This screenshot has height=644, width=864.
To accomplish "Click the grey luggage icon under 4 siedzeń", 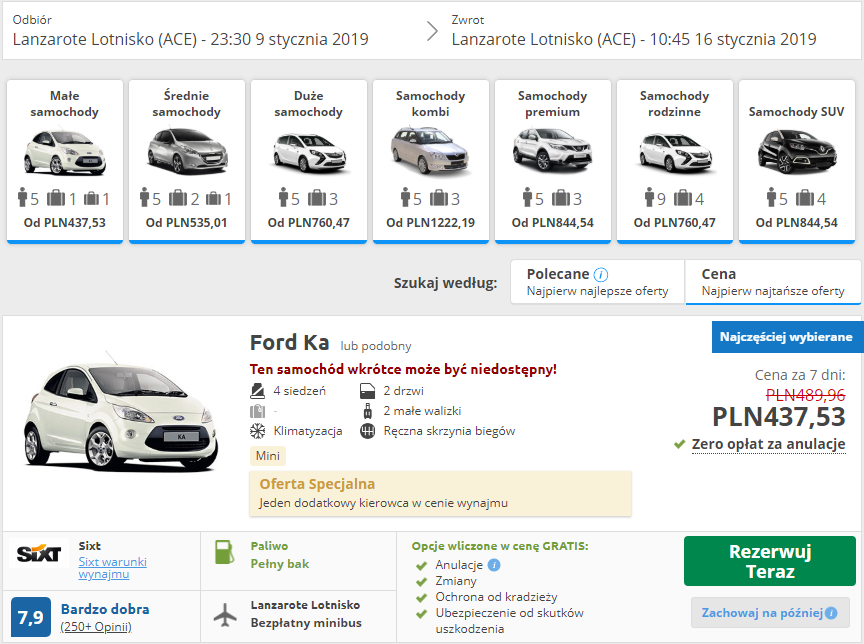I will click(x=257, y=411).
